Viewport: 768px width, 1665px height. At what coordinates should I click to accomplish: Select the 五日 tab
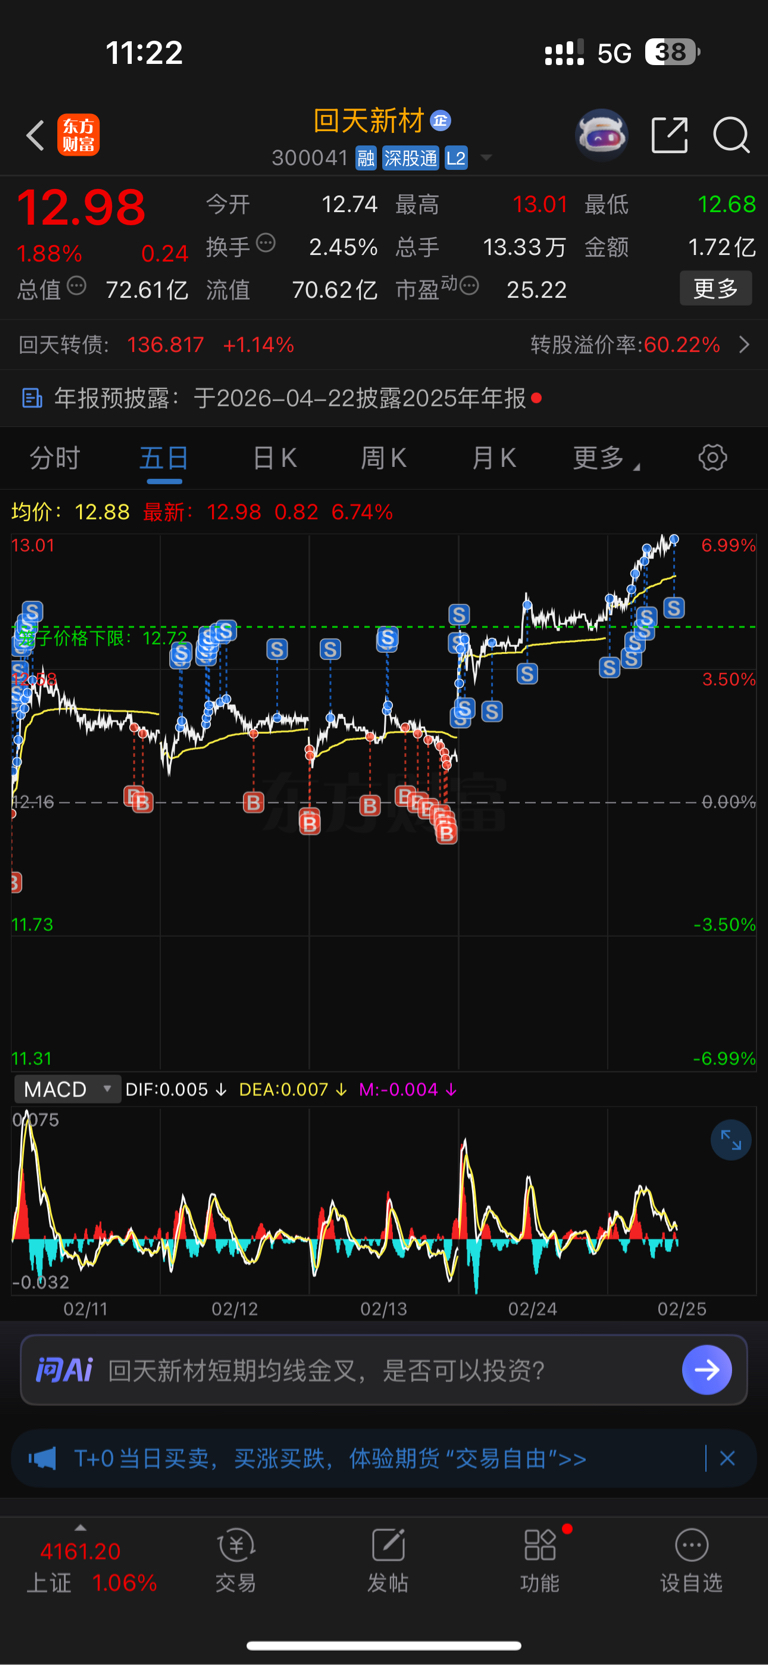pyautogui.click(x=164, y=458)
